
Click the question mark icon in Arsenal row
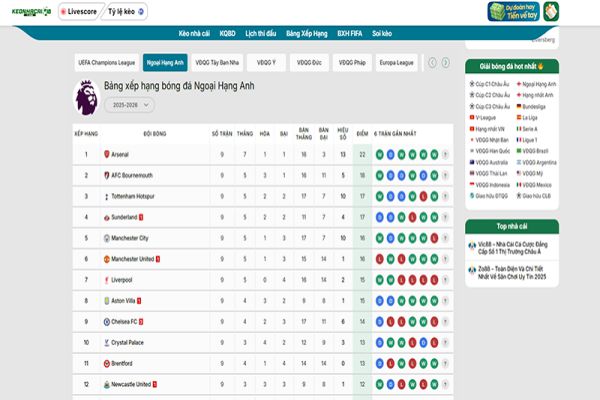[x=445, y=154]
